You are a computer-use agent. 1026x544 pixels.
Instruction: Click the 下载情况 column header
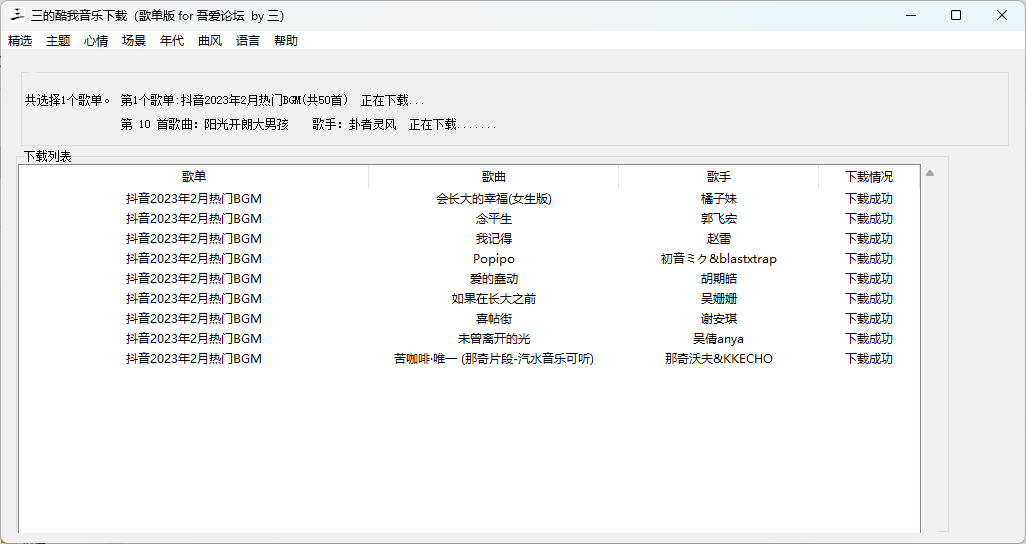click(869, 177)
